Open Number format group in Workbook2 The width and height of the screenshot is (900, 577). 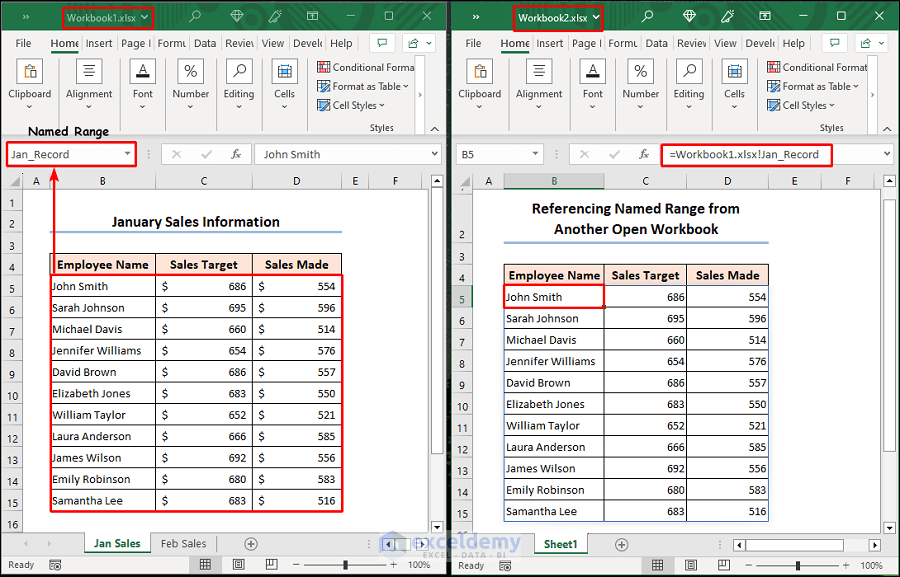coord(641,80)
